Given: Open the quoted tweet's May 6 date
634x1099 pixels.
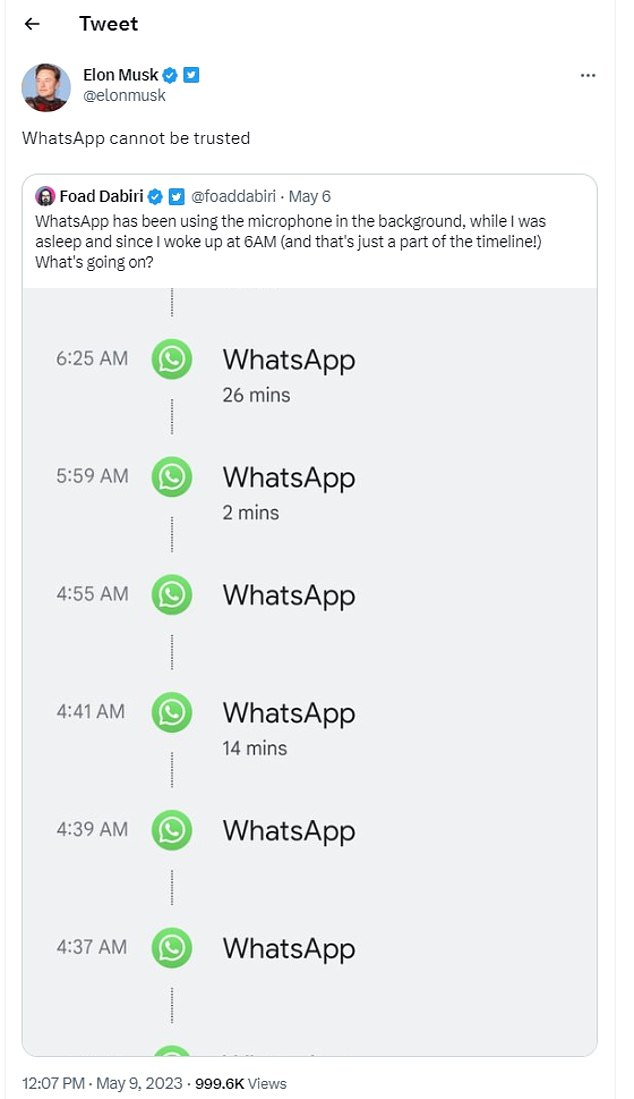Looking at the screenshot, I should click(x=310, y=196).
